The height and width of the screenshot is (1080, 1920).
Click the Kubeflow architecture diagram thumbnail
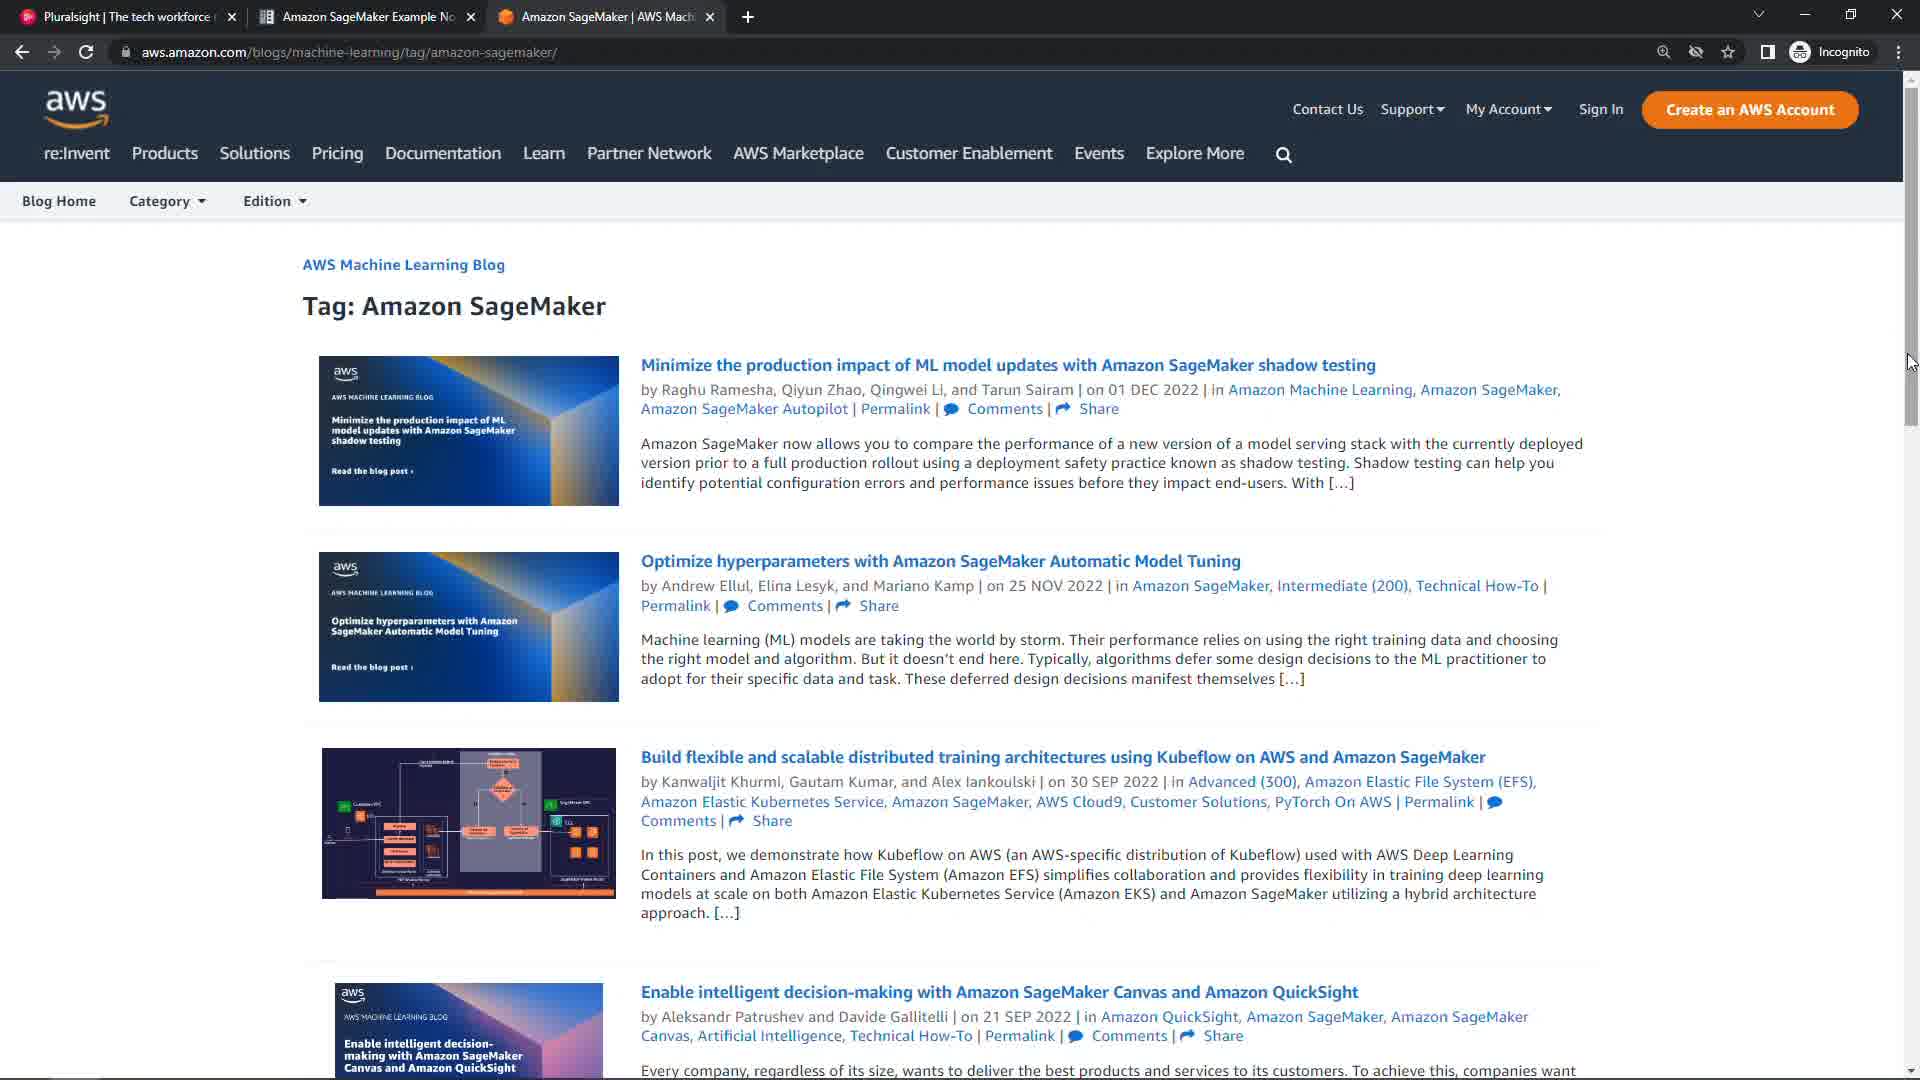468,823
